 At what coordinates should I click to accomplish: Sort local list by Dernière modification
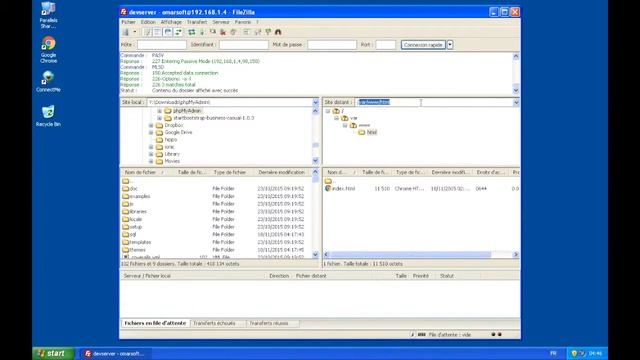282,173
